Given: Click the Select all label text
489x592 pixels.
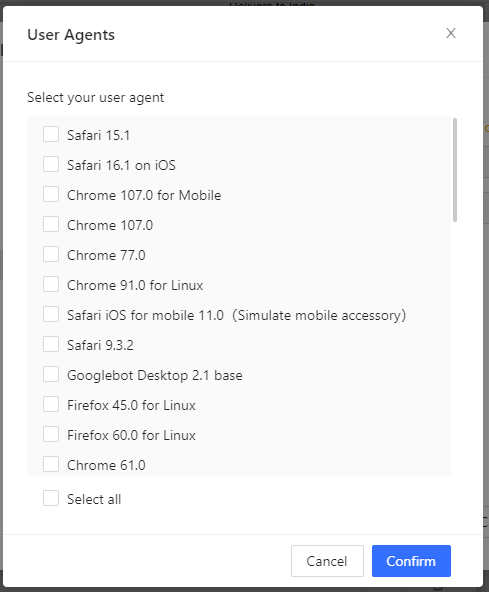Looking at the screenshot, I should click(x=94, y=499).
